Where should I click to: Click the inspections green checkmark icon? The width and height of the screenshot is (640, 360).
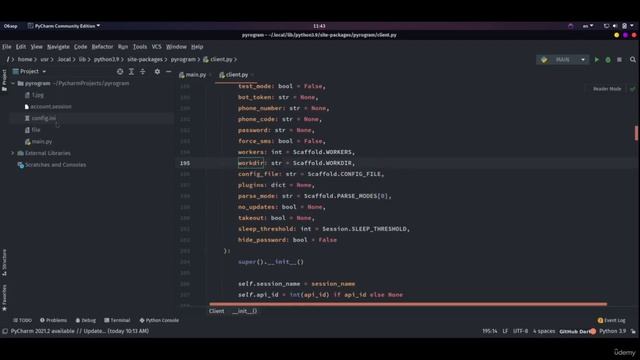633,89
